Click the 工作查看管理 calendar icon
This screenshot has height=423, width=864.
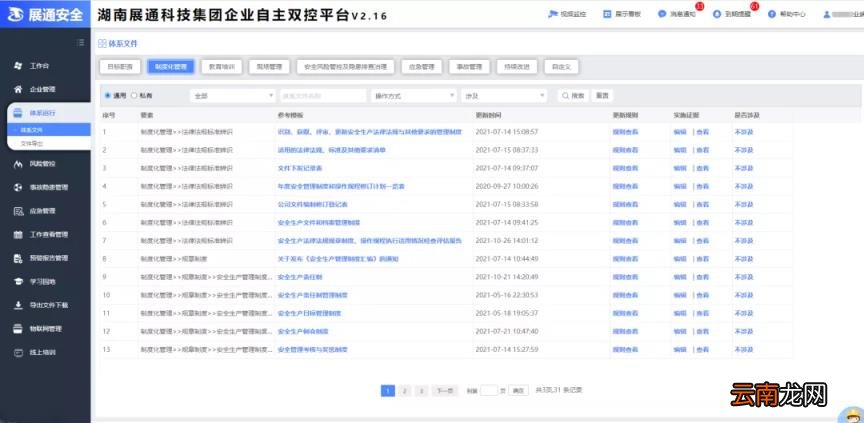point(18,235)
